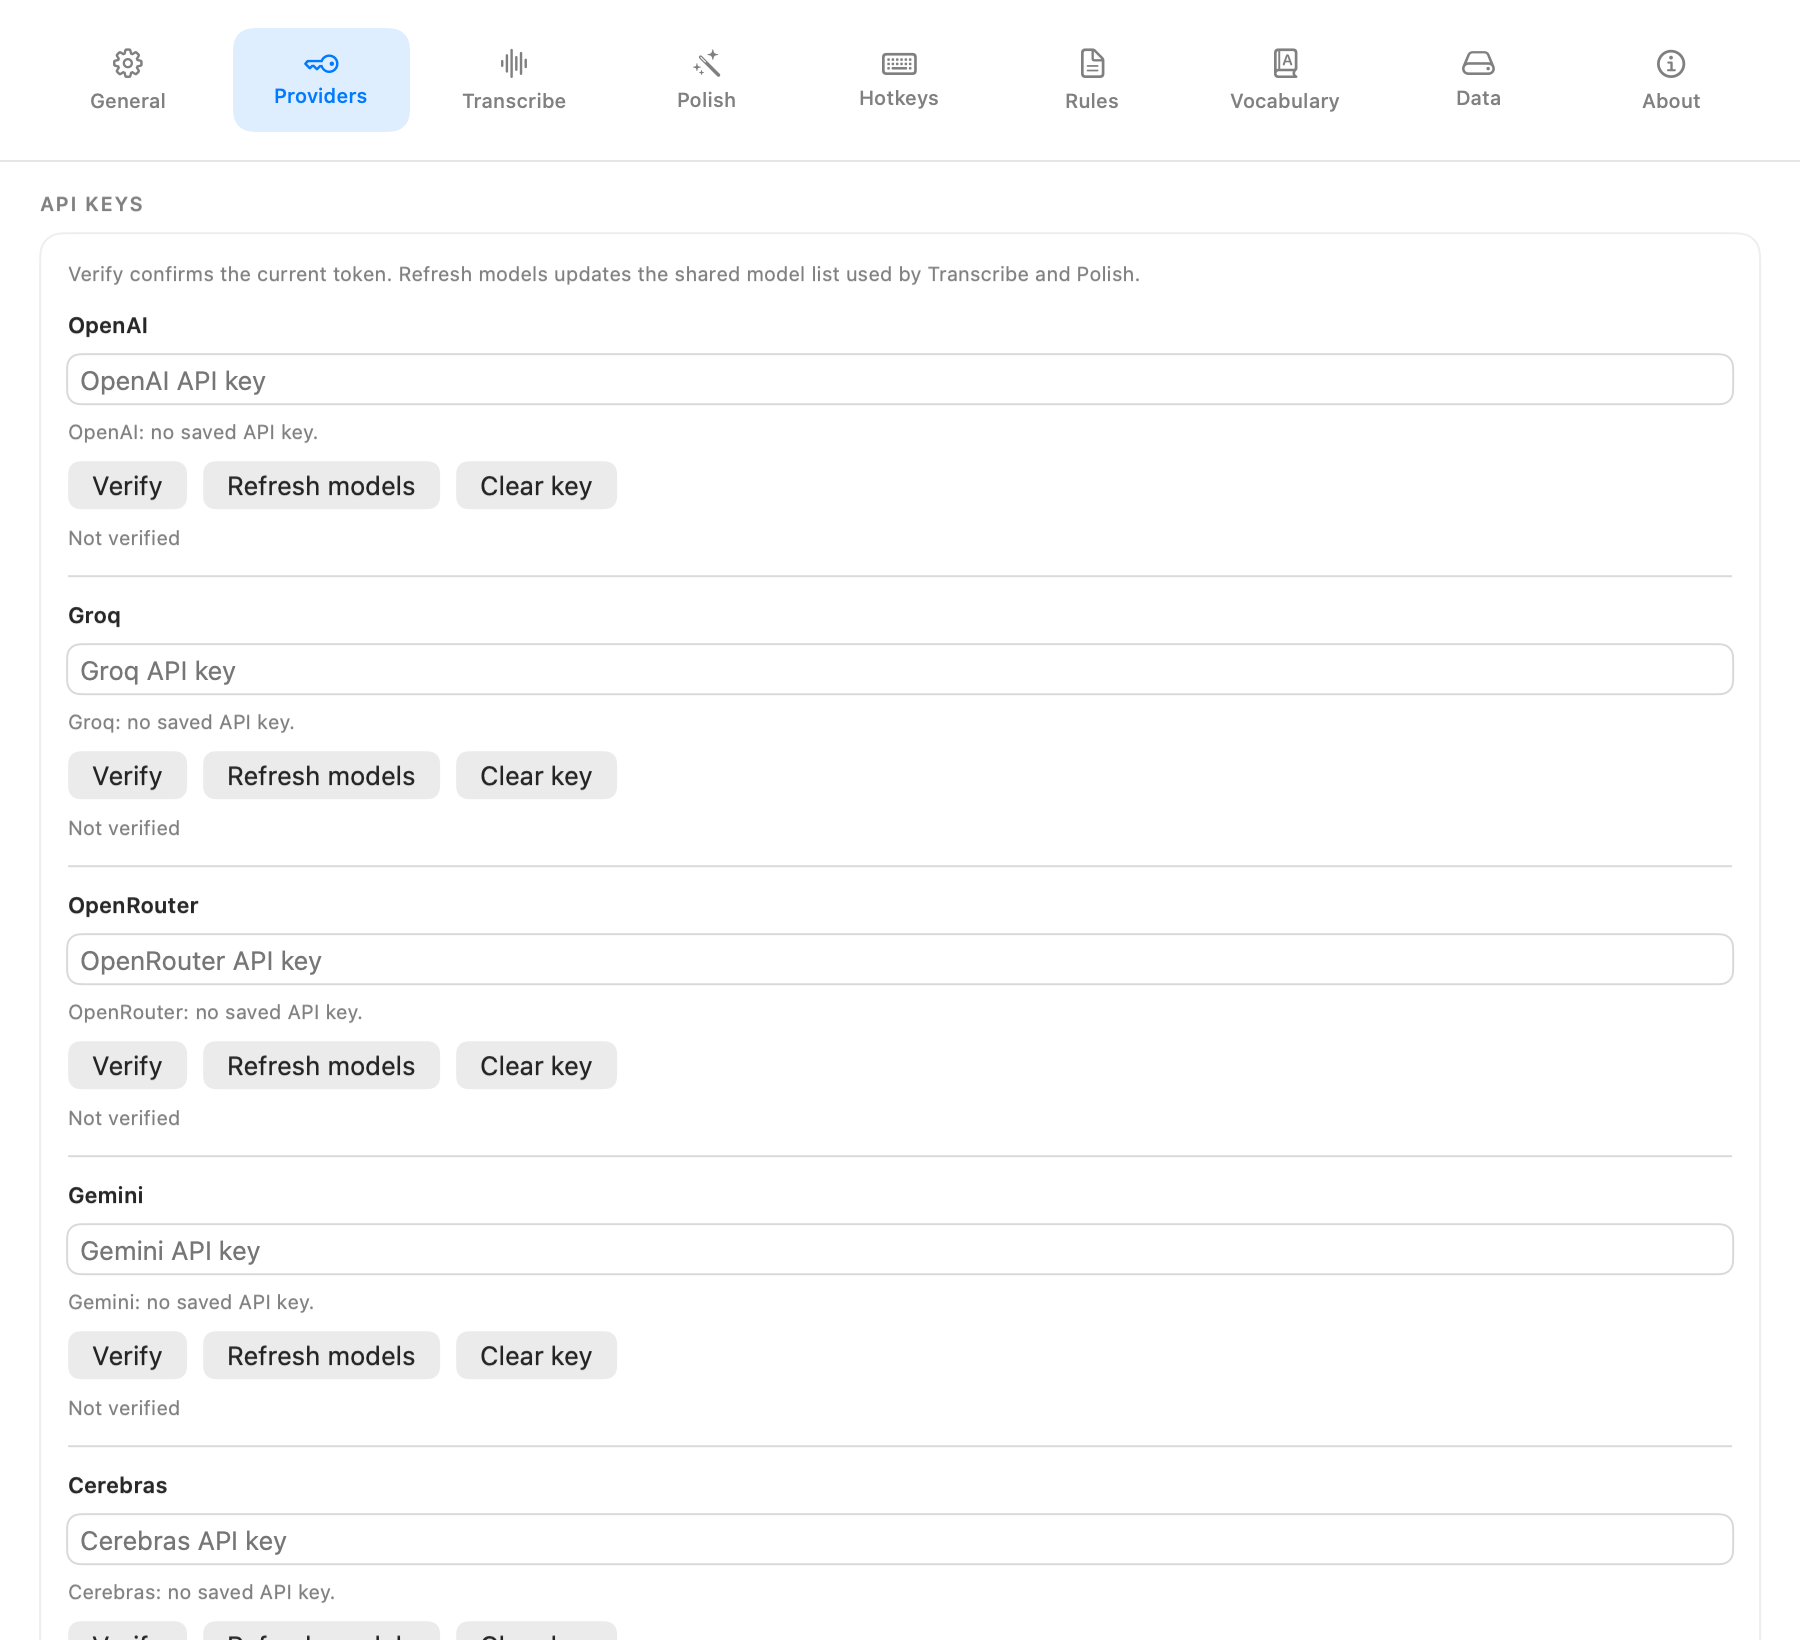Open Transcribe waveform icon
This screenshot has height=1640, width=1800.
tap(514, 64)
